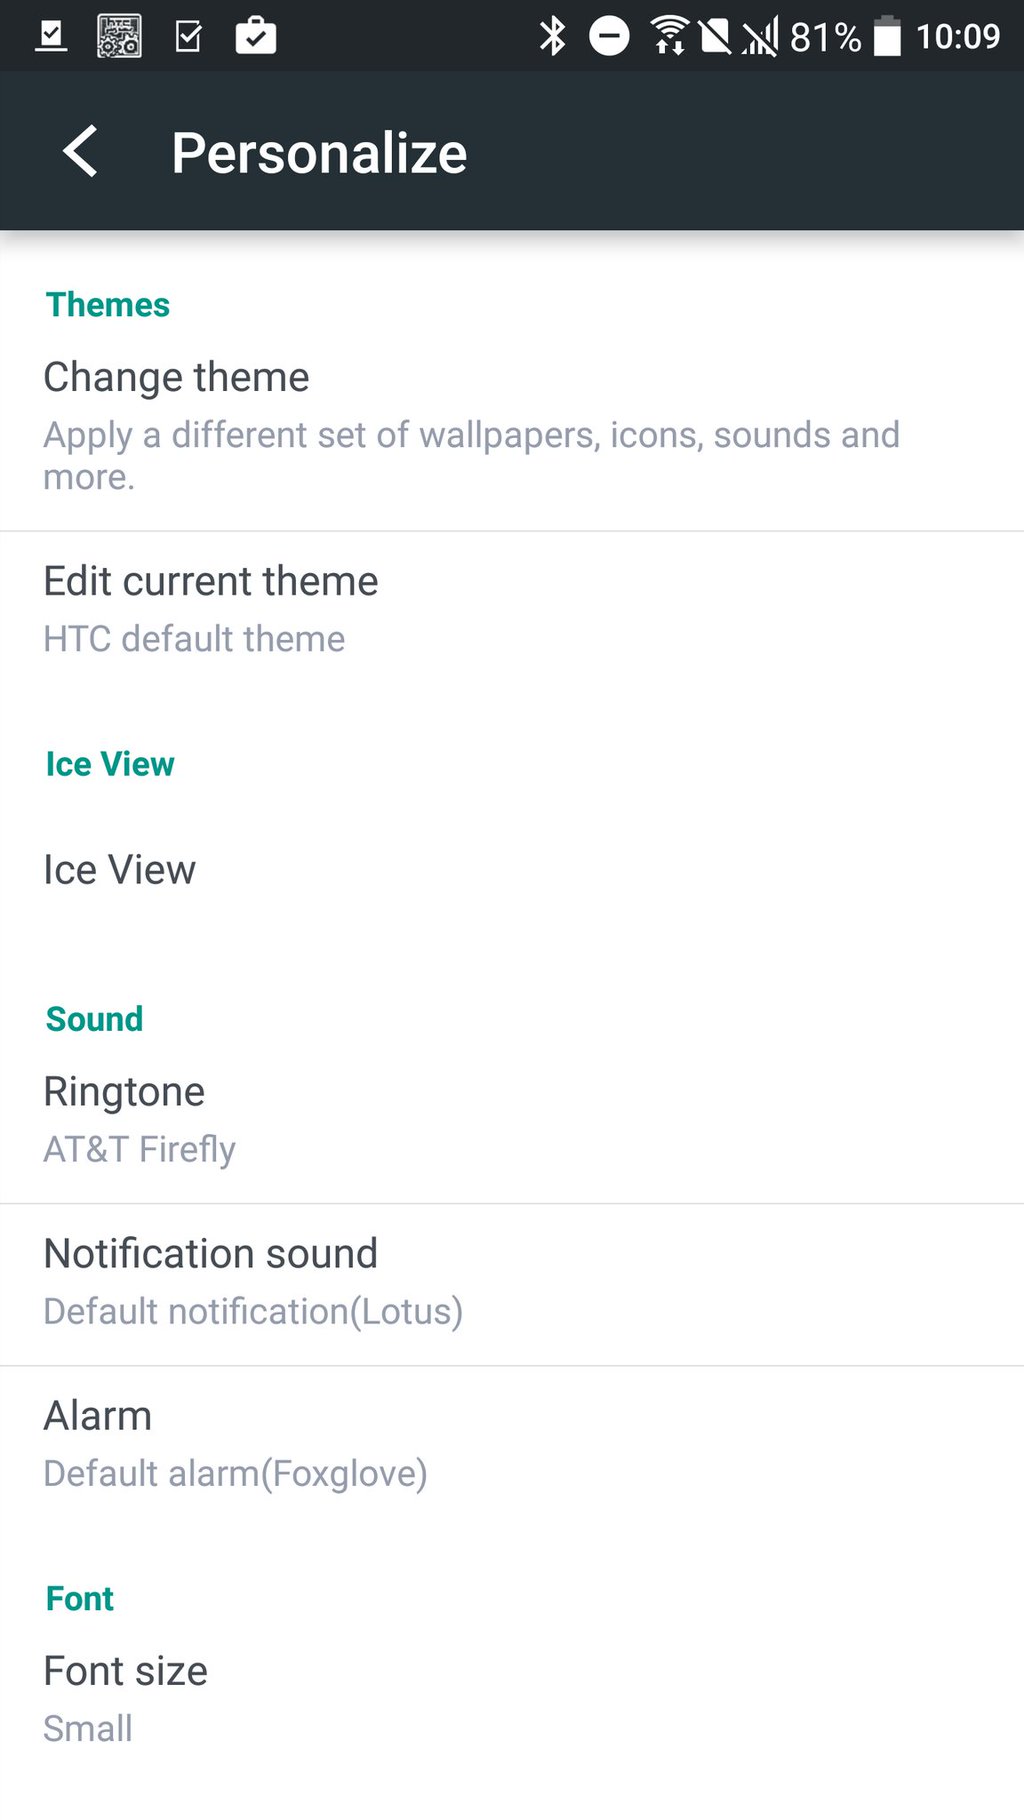Tap the Personalize page title
Screen dimensions: 1024x1820
point(319,153)
